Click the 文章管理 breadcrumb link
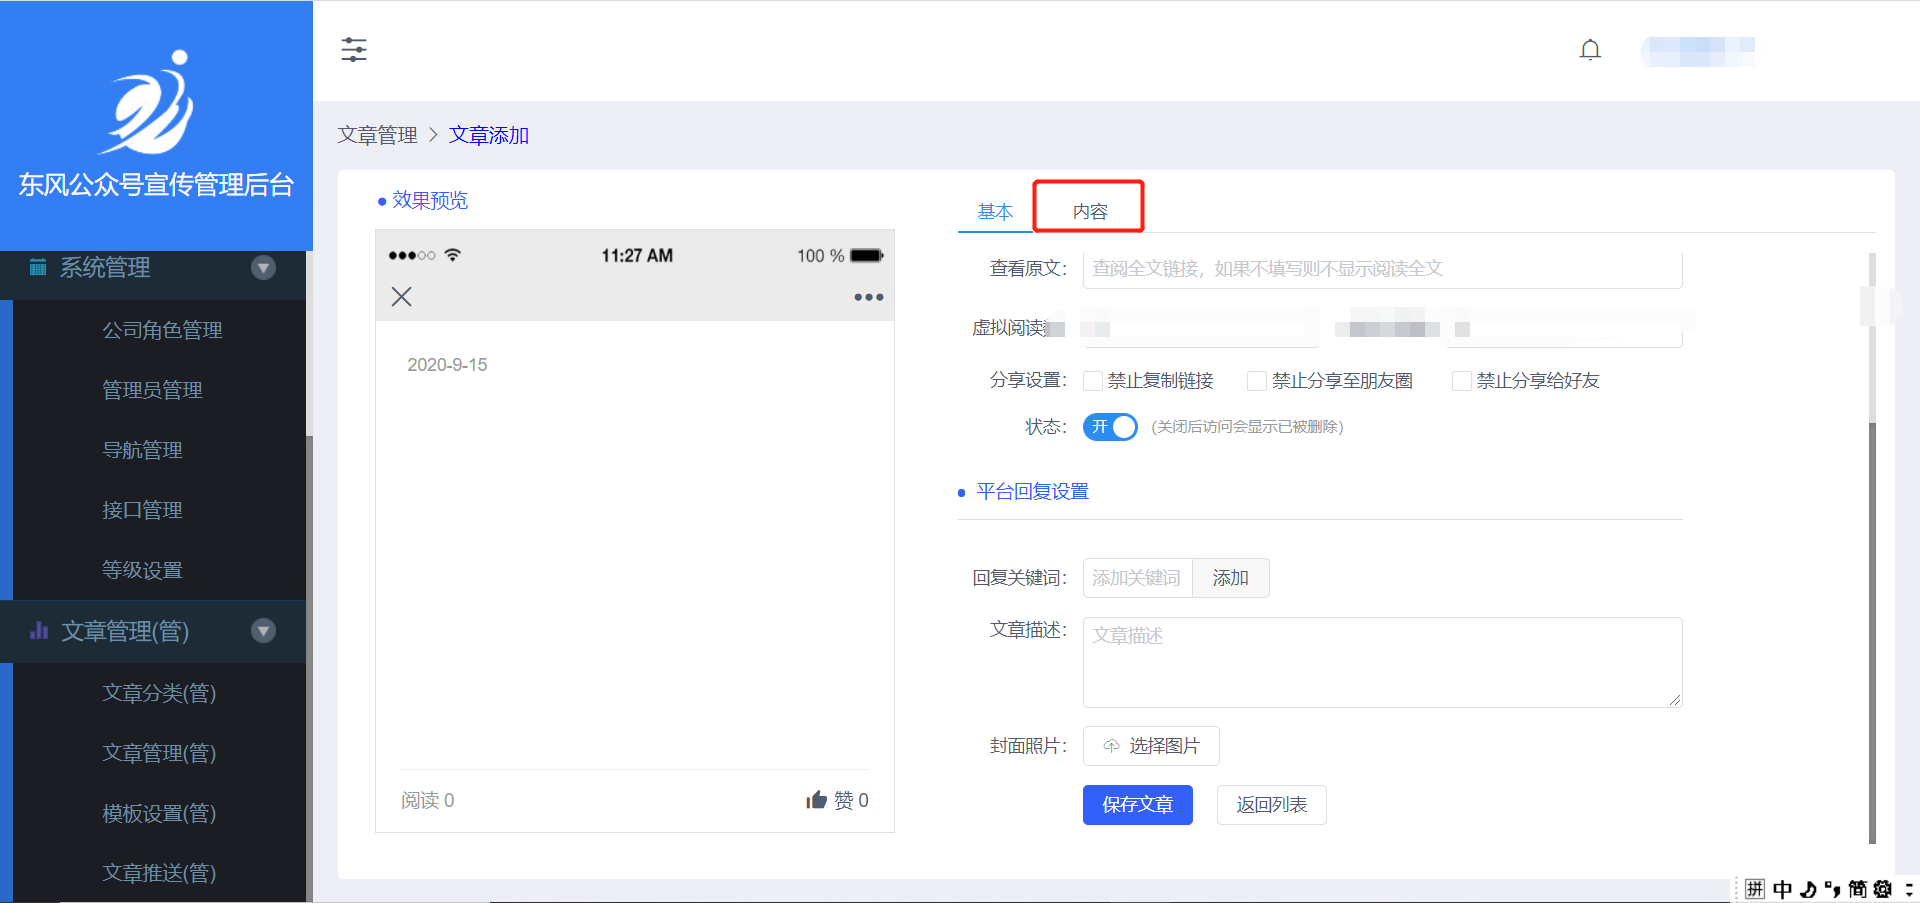The image size is (1920, 903). tap(377, 135)
